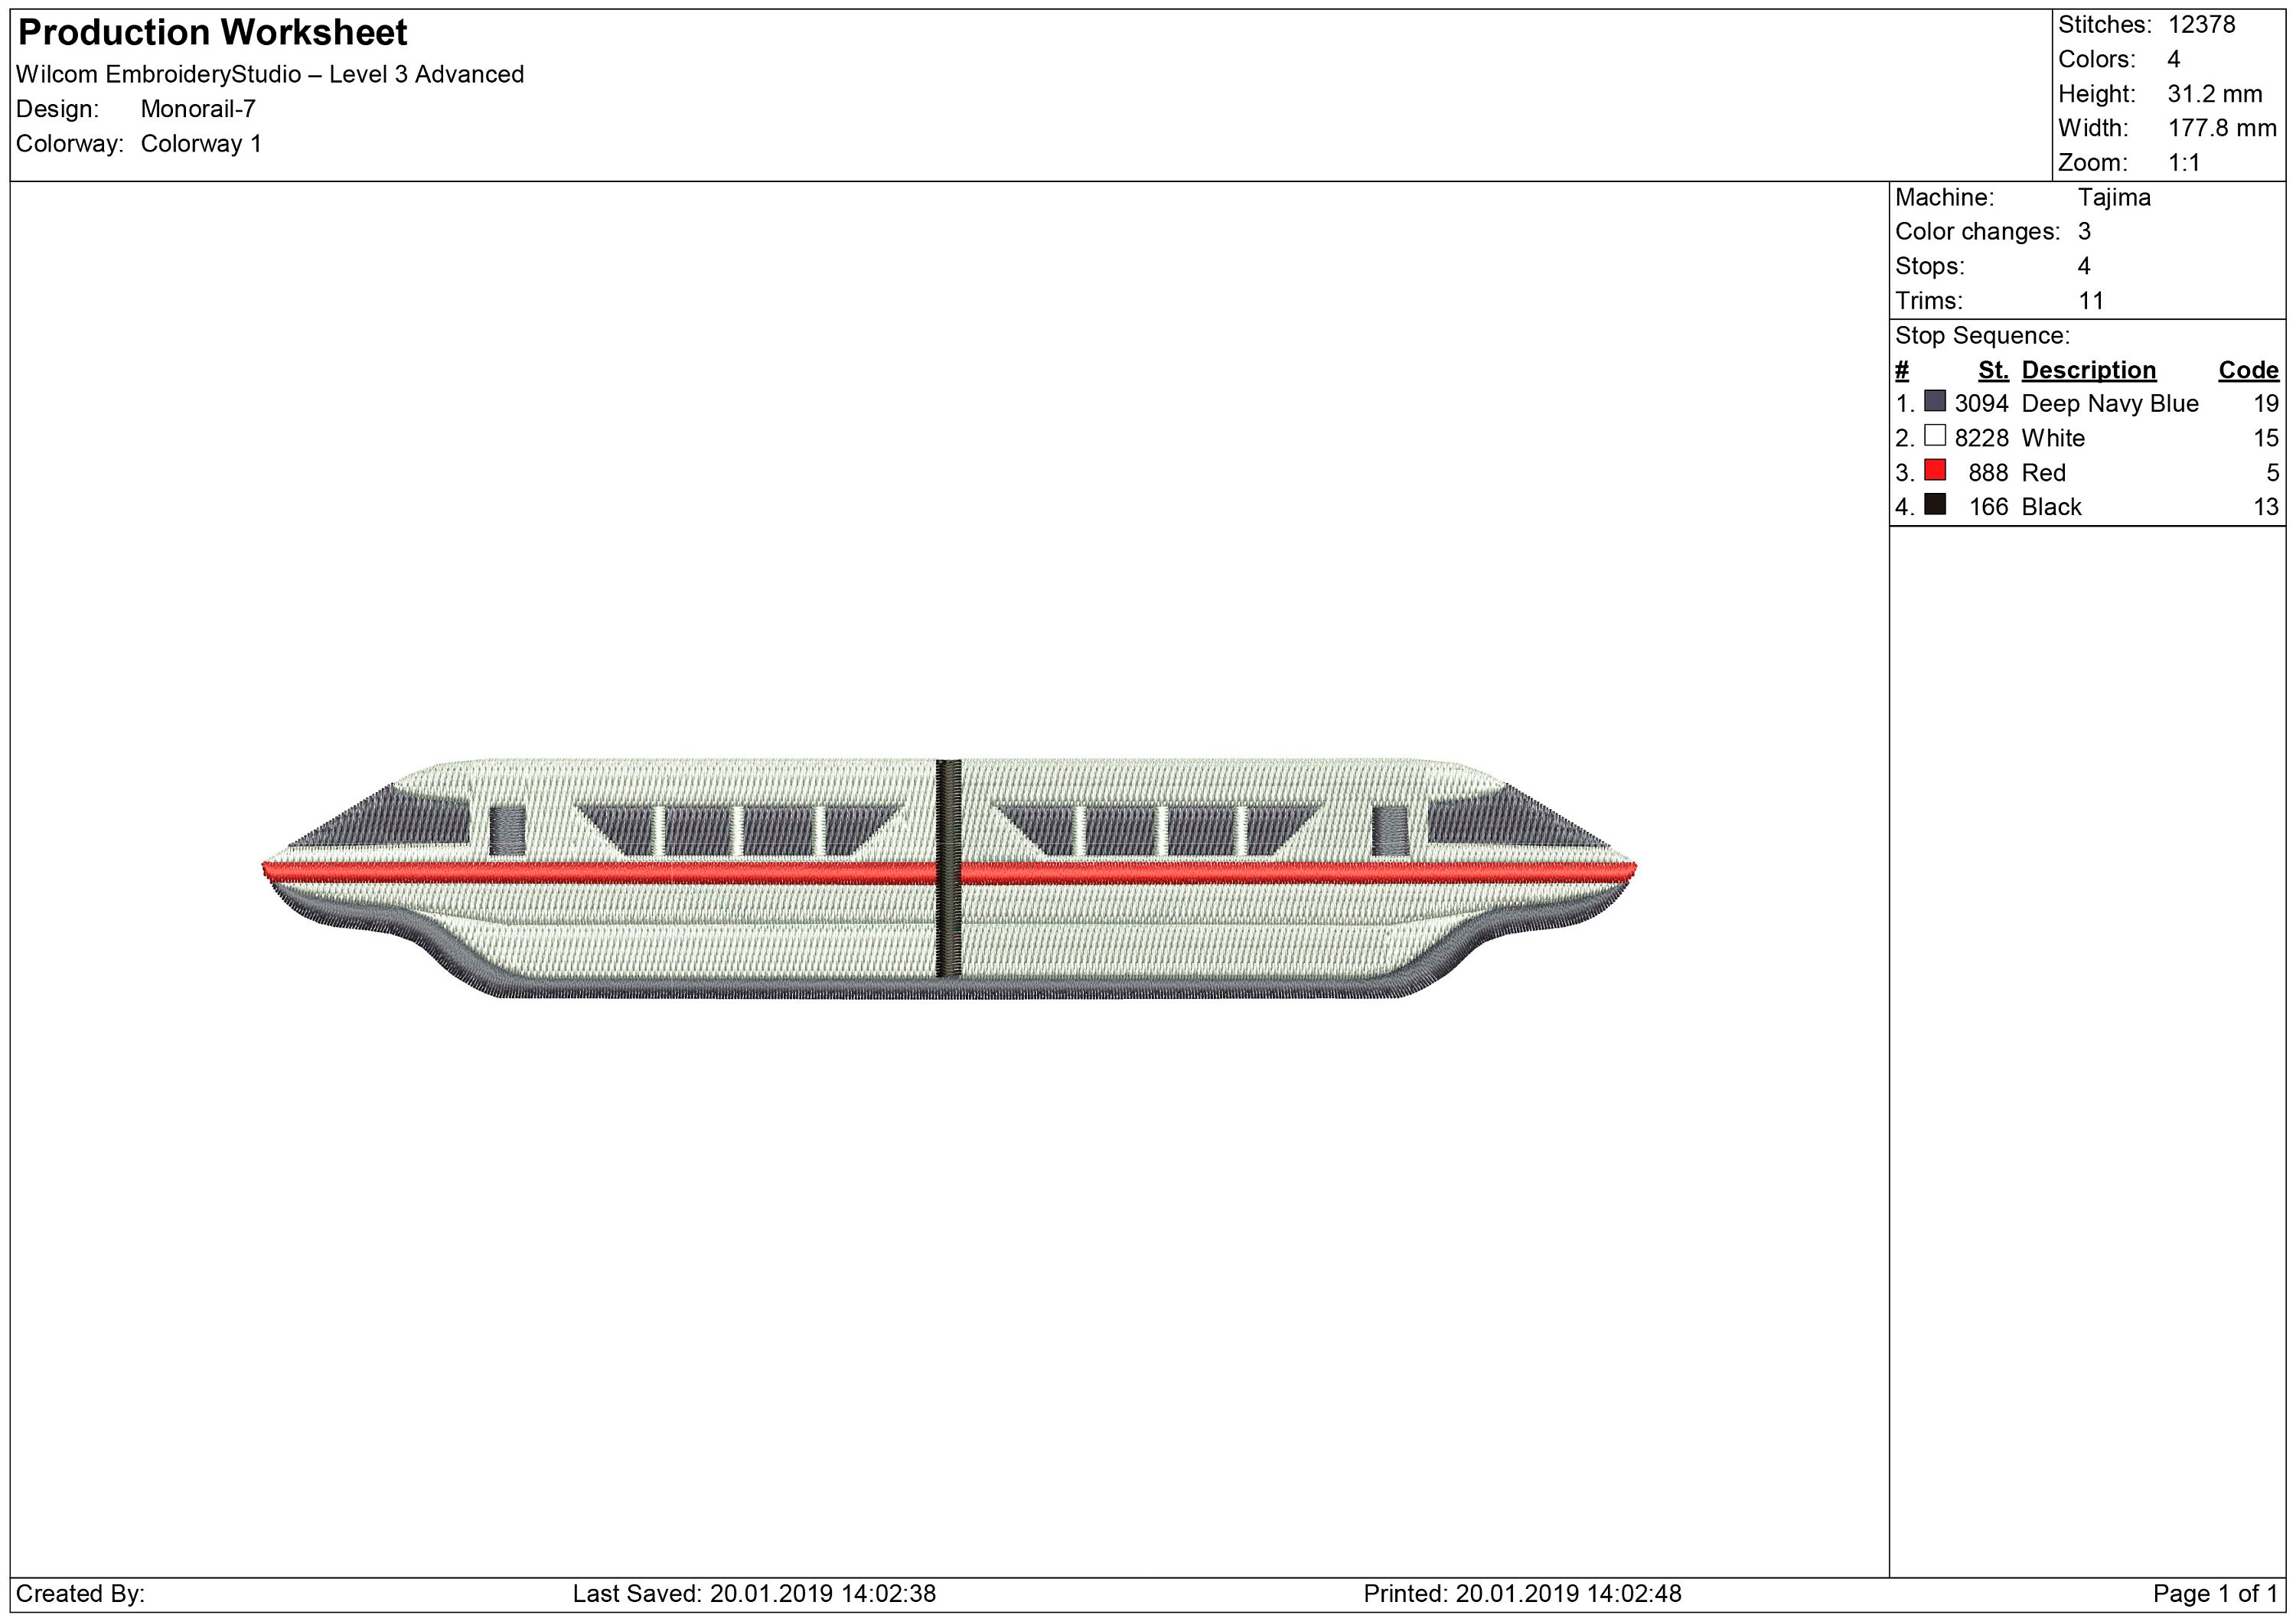The width and height of the screenshot is (2296, 1615).
Task: Click the Colorway 1 label
Action: pos(203,144)
